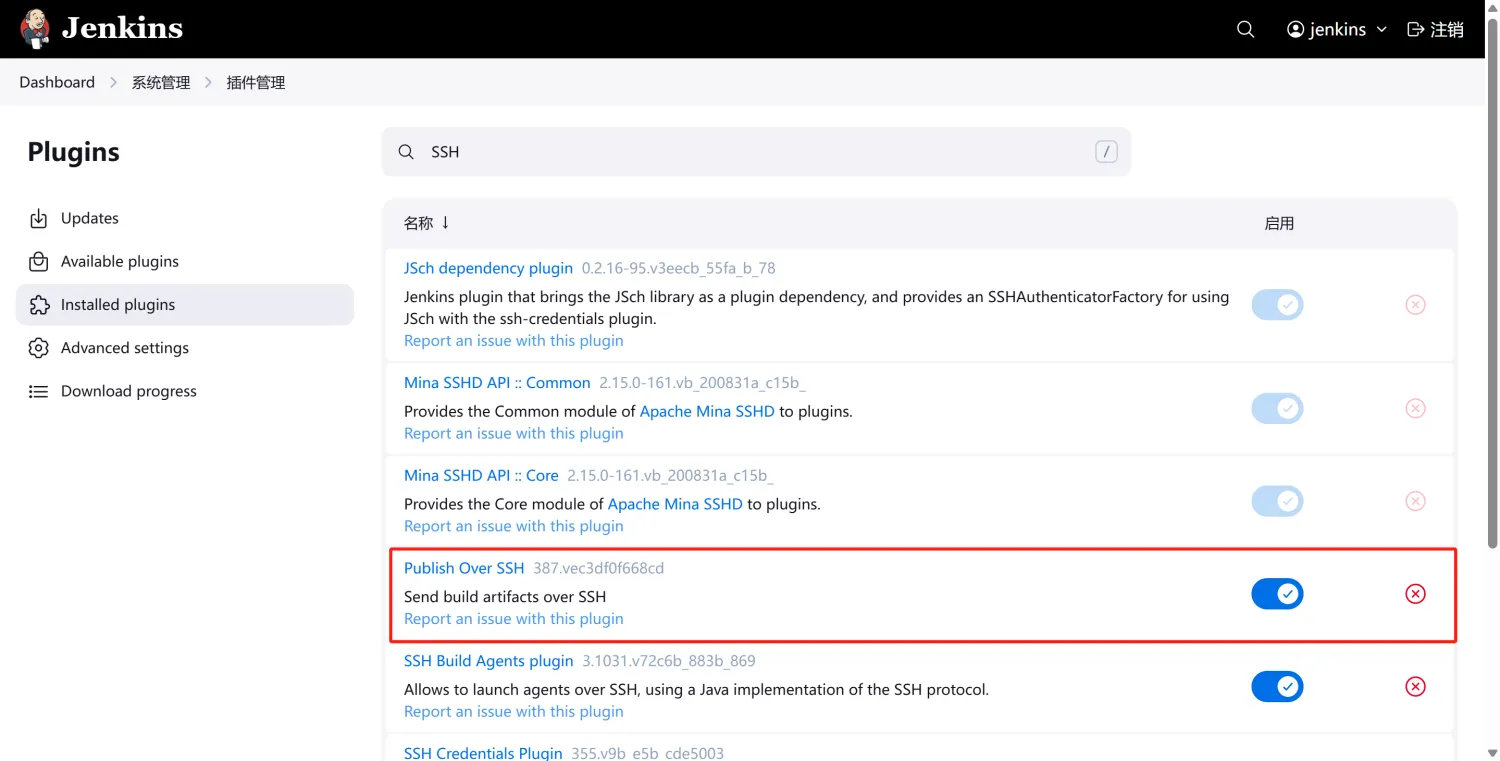The height and width of the screenshot is (761, 1500).
Task: Expand the Dashboard breadcrumb chevron
Action: pyautogui.click(x=113, y=82)
